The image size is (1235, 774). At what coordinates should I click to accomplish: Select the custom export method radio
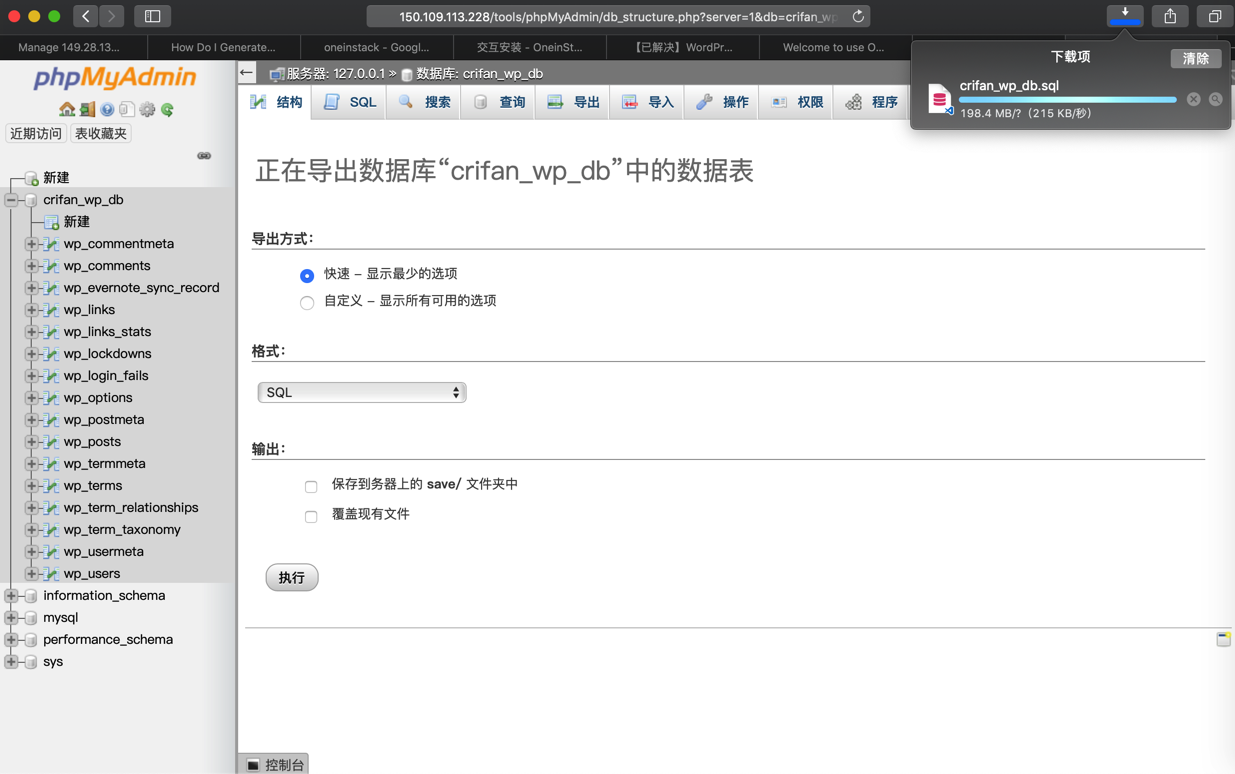tap(307, 302)
